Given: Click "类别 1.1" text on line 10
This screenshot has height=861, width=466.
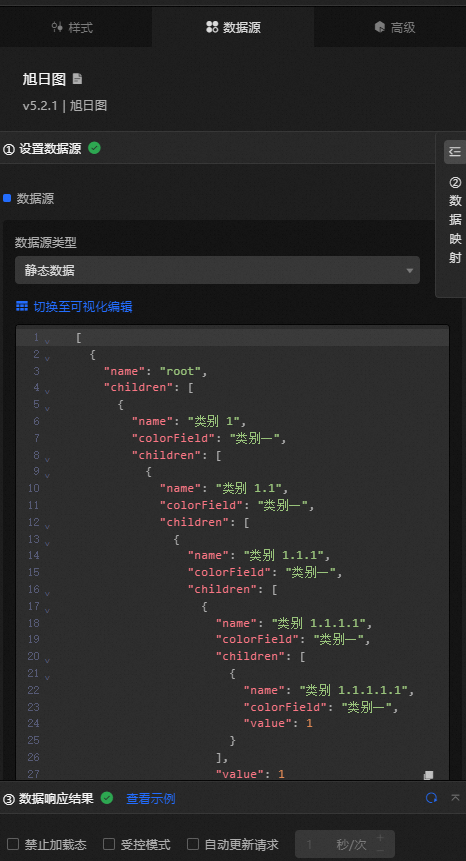Looking at the screenshot, I should pos(250,489).
